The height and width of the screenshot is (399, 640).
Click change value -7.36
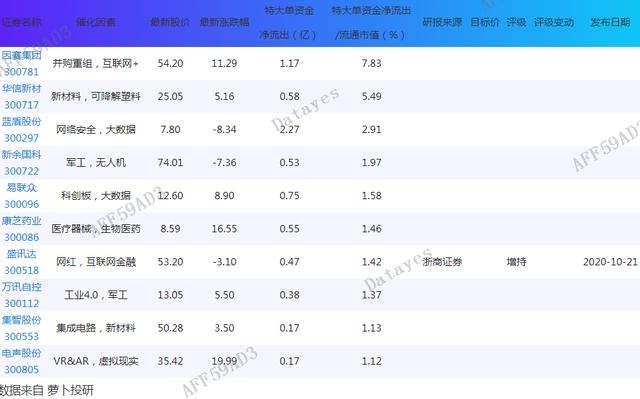[224, 162]
